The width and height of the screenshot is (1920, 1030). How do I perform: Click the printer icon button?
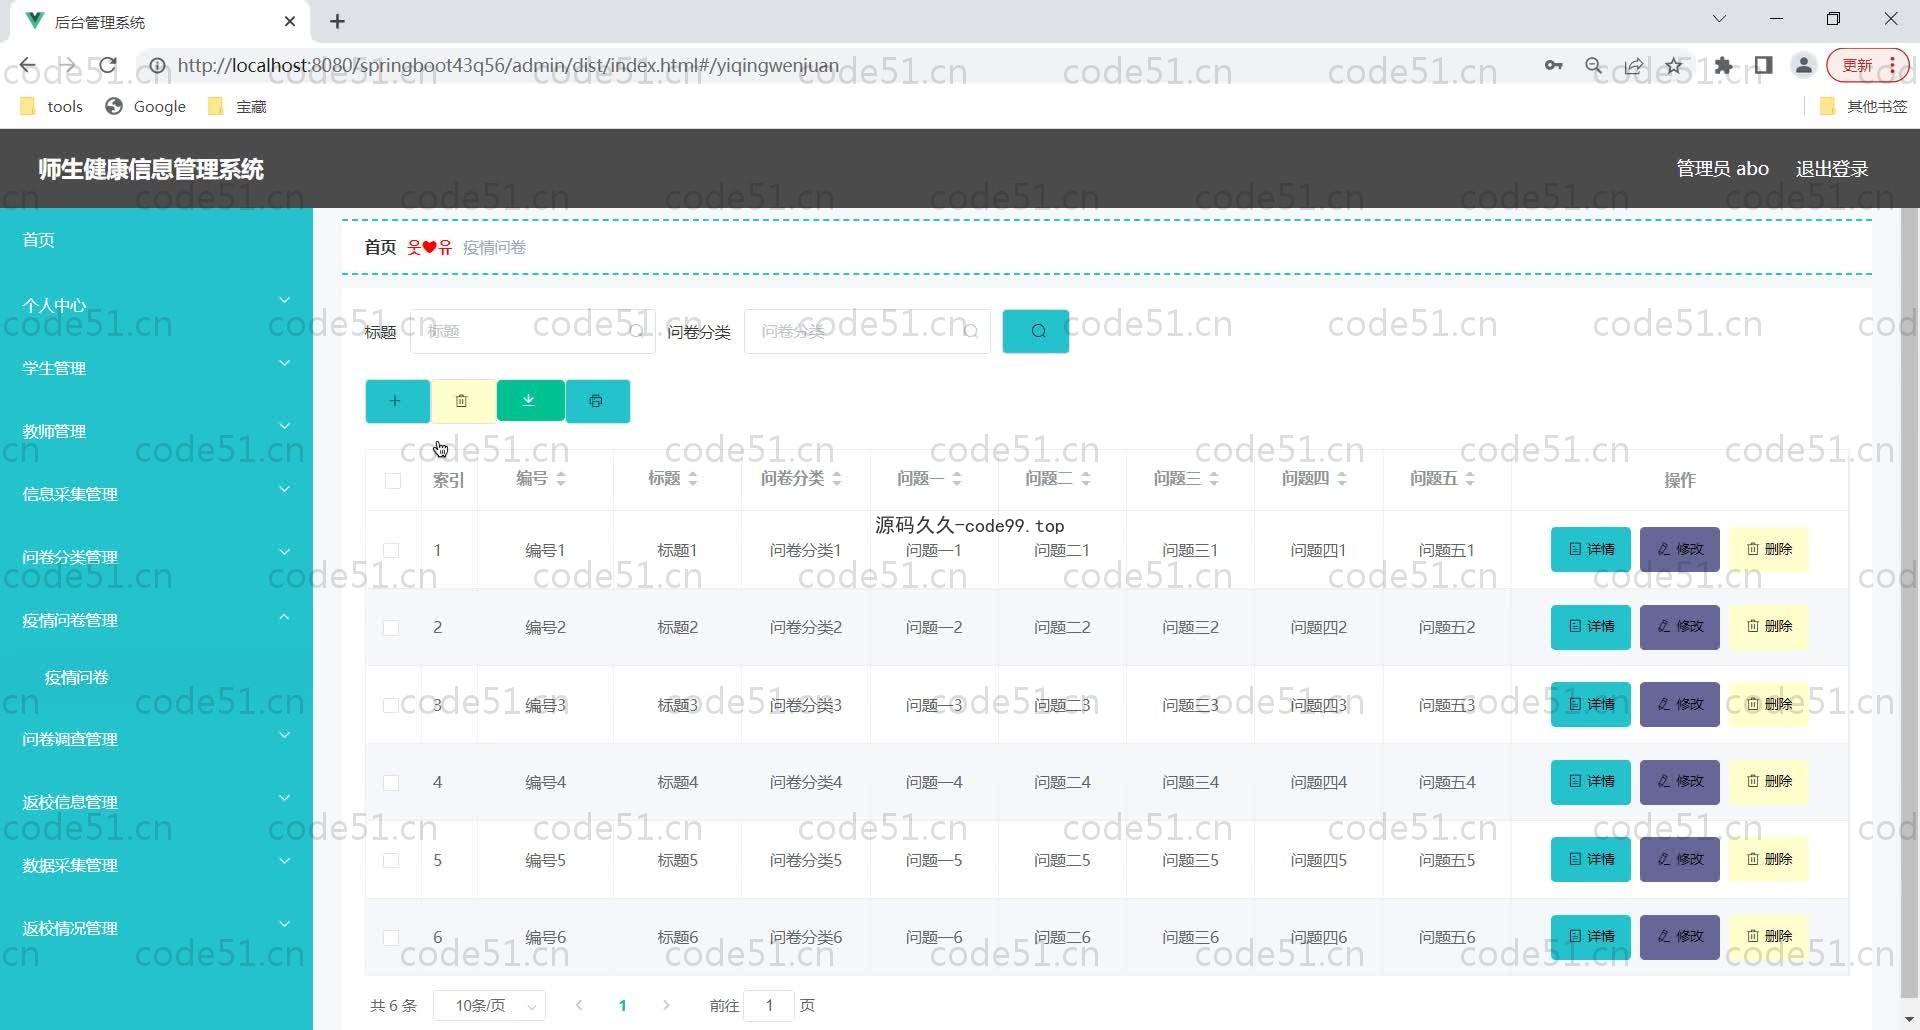pos(597,401)
